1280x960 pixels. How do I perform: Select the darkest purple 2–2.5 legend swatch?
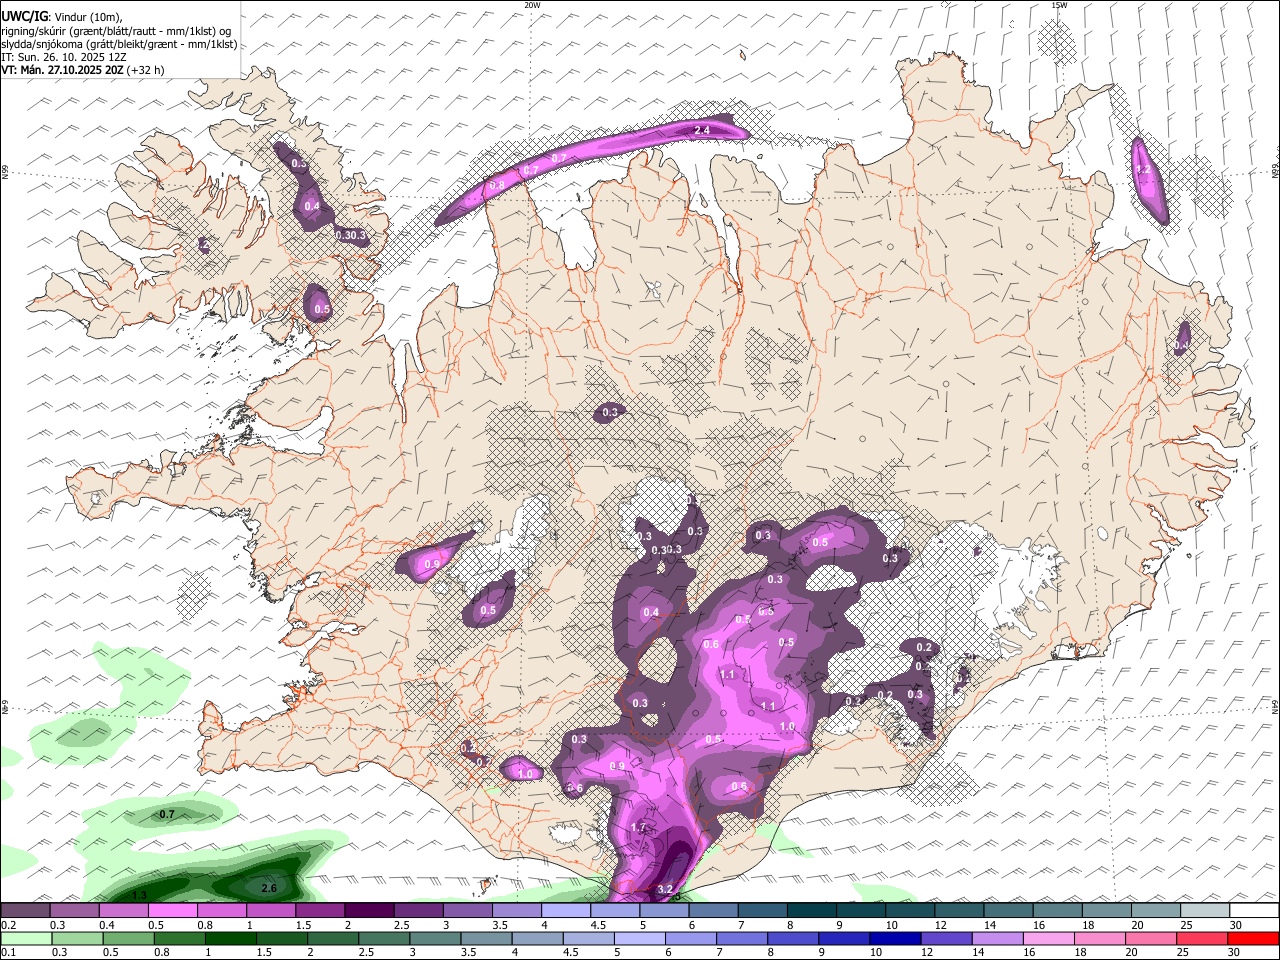[368, 911]
